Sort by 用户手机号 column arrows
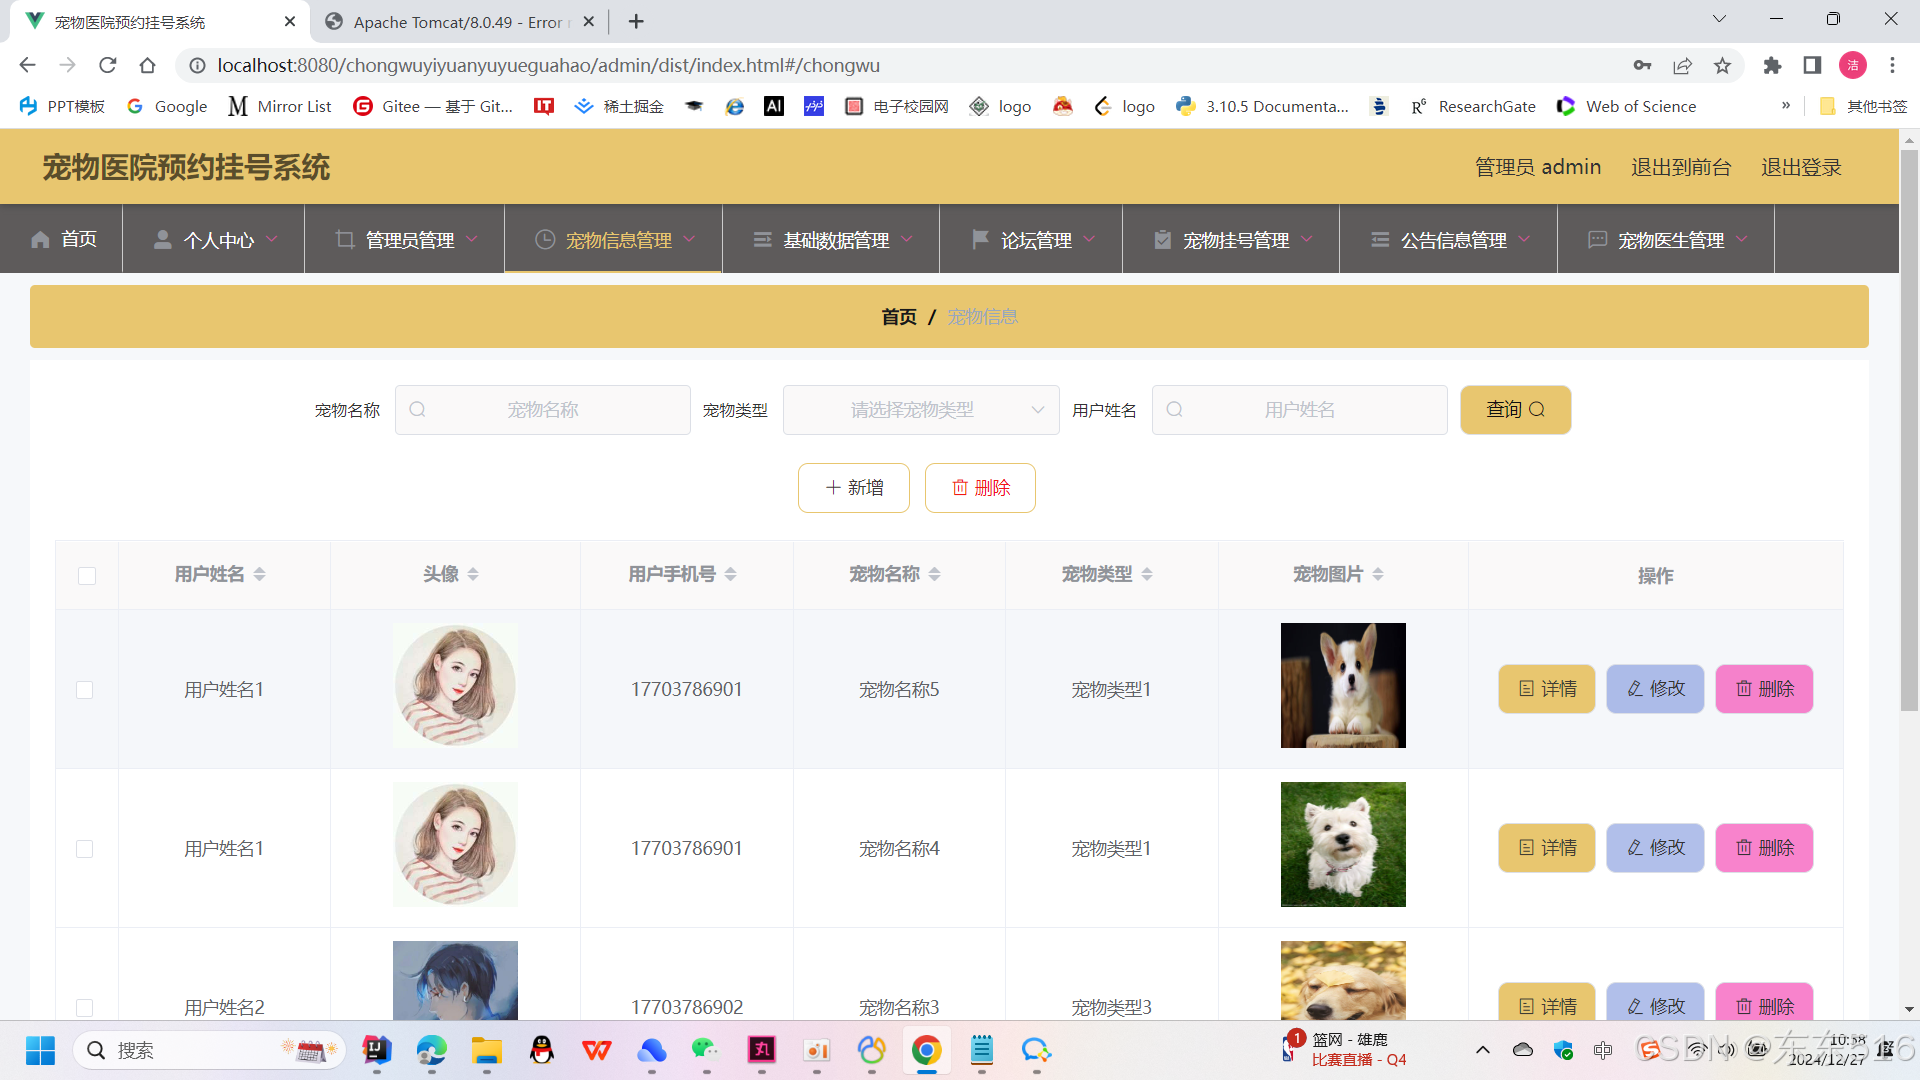Screen dimensions: 1920x1080 (x=731, y=574)
